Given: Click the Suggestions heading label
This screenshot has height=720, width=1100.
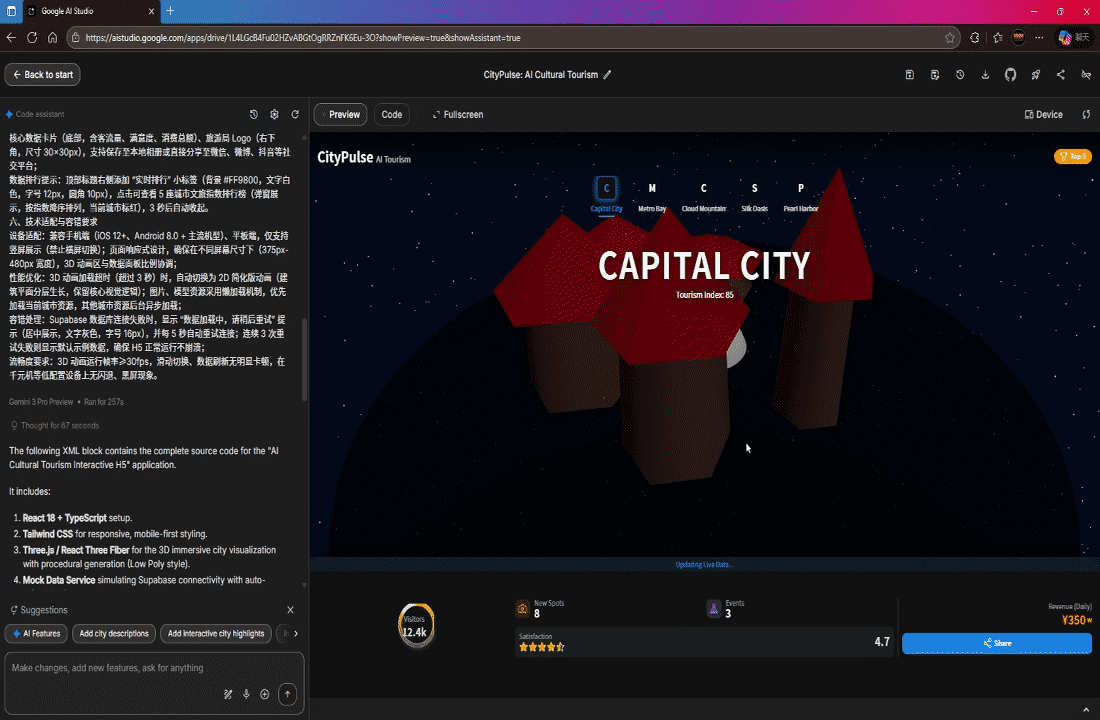Looking at the screenshot, I should tap(43, 610).
